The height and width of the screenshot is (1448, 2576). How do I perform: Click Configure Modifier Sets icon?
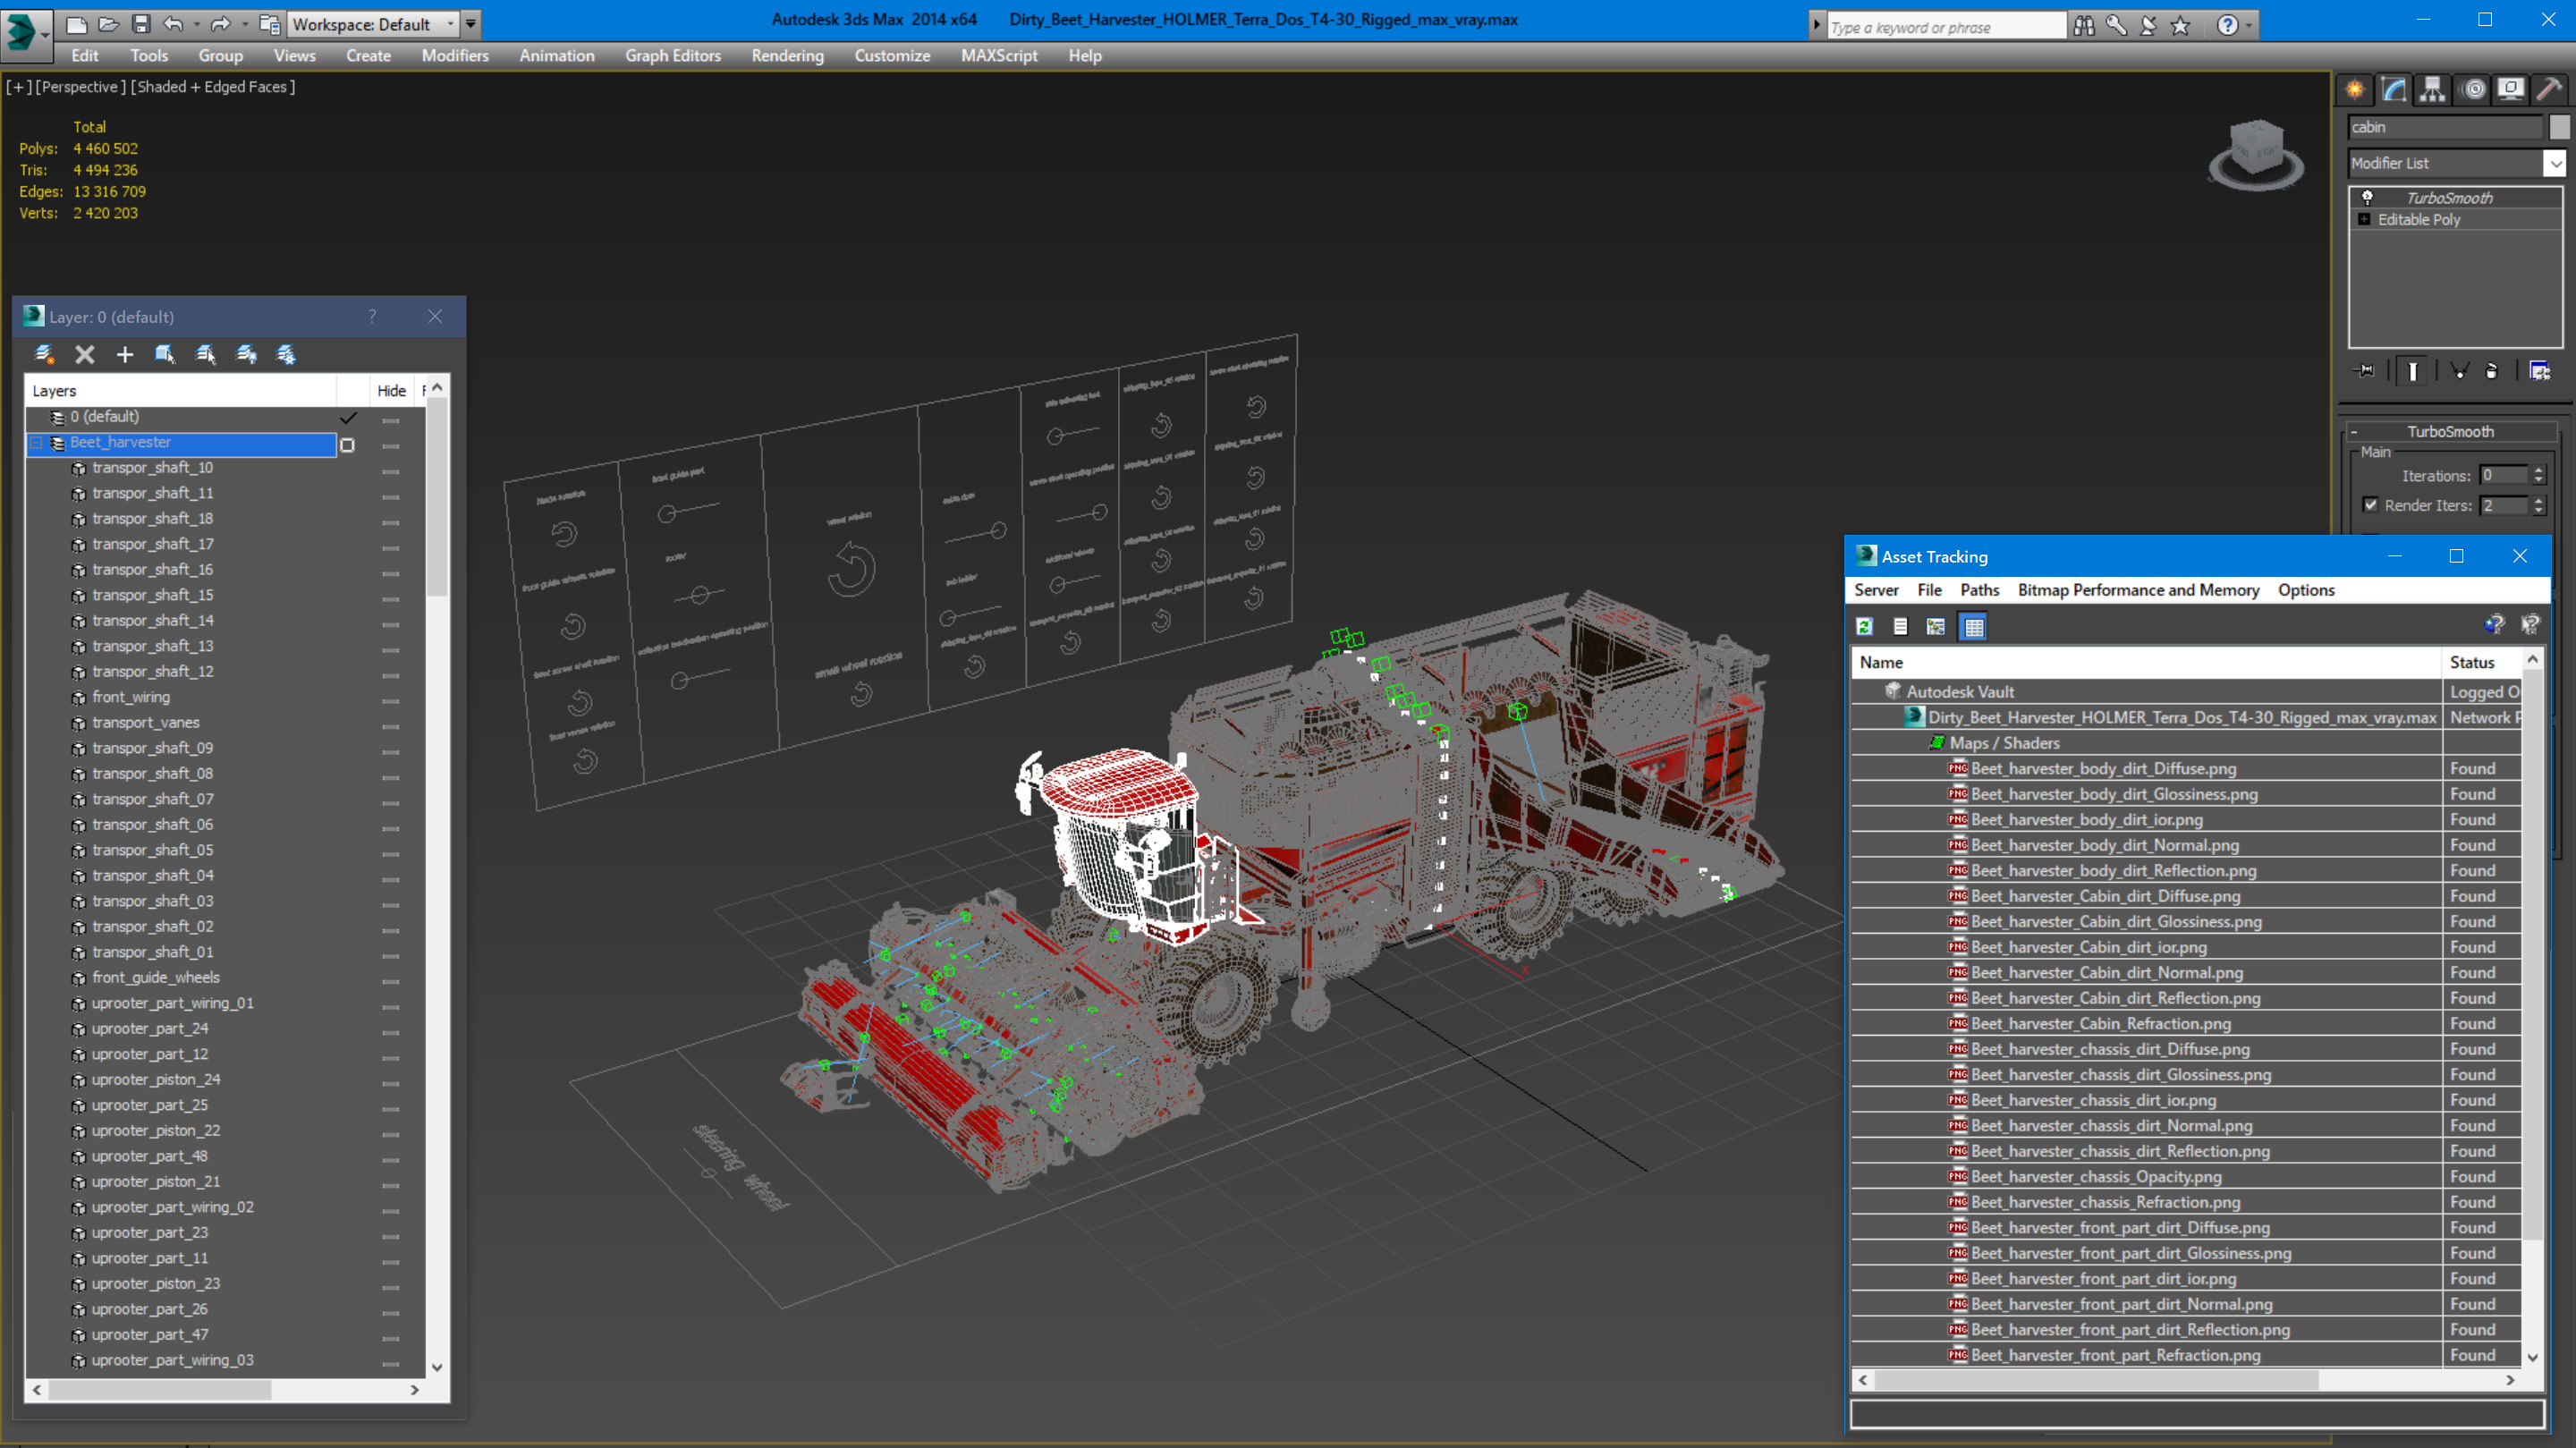click(x=2540, y=371)
